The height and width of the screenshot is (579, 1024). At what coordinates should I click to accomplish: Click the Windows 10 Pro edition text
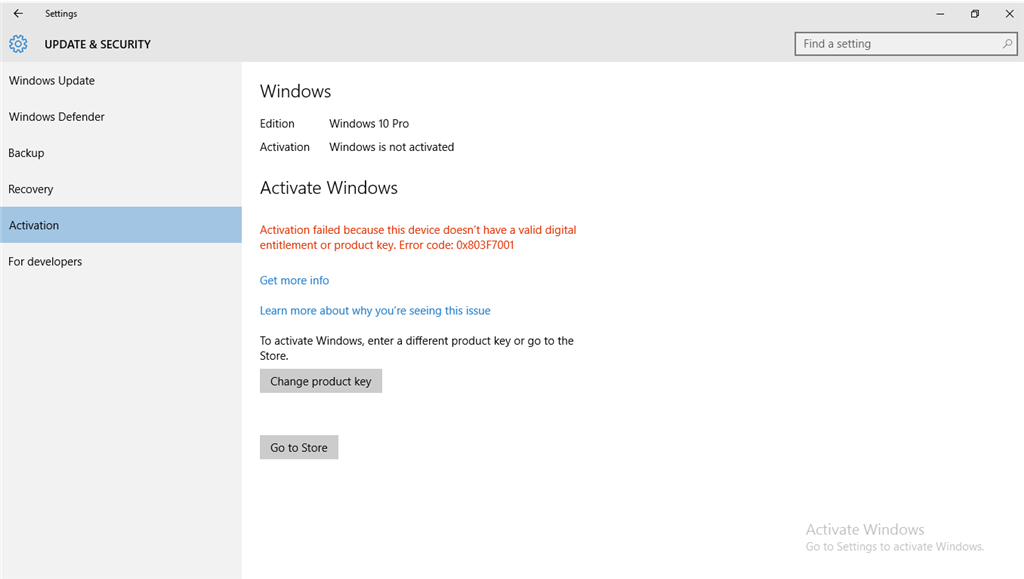click(369, 123)
